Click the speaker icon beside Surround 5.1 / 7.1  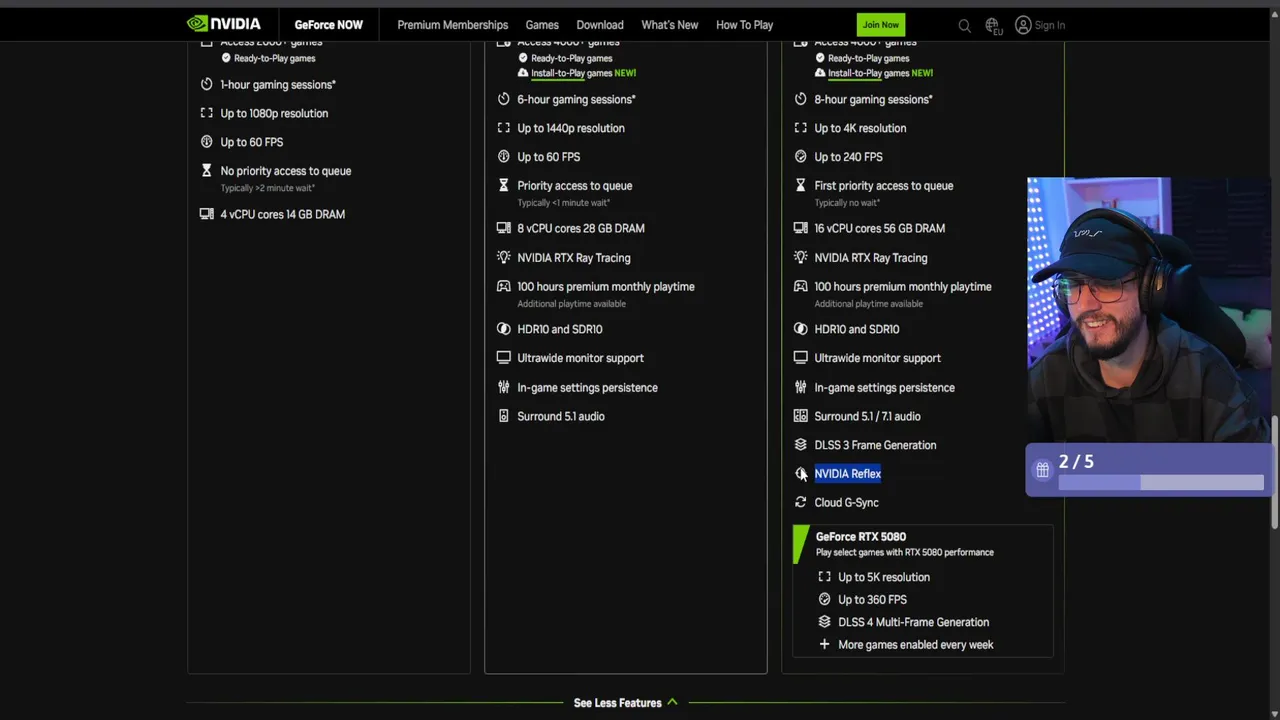tap(800, 416)
